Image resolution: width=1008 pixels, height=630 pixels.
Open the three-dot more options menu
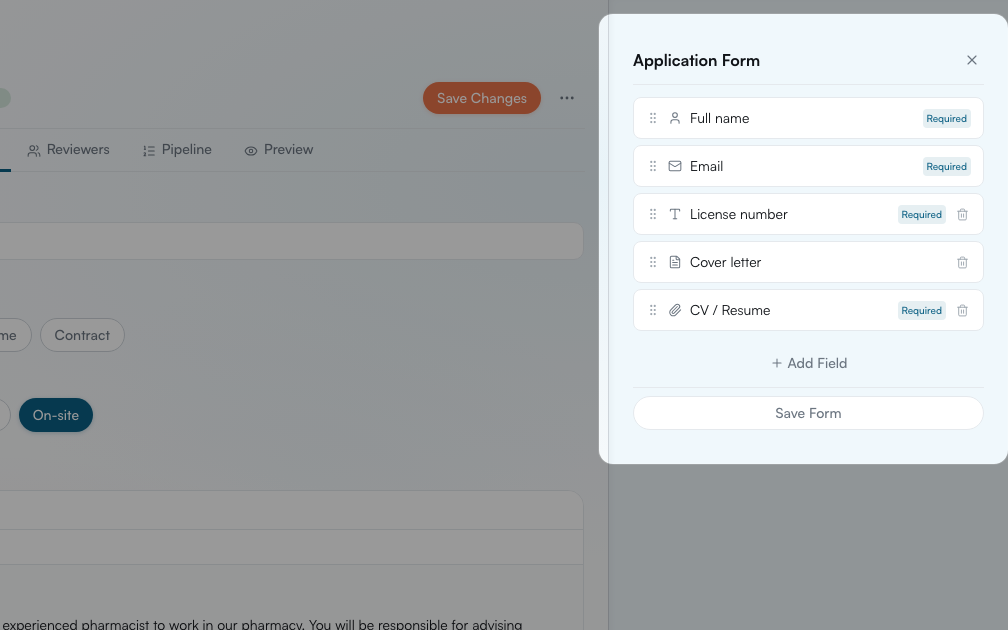(566, 98)
